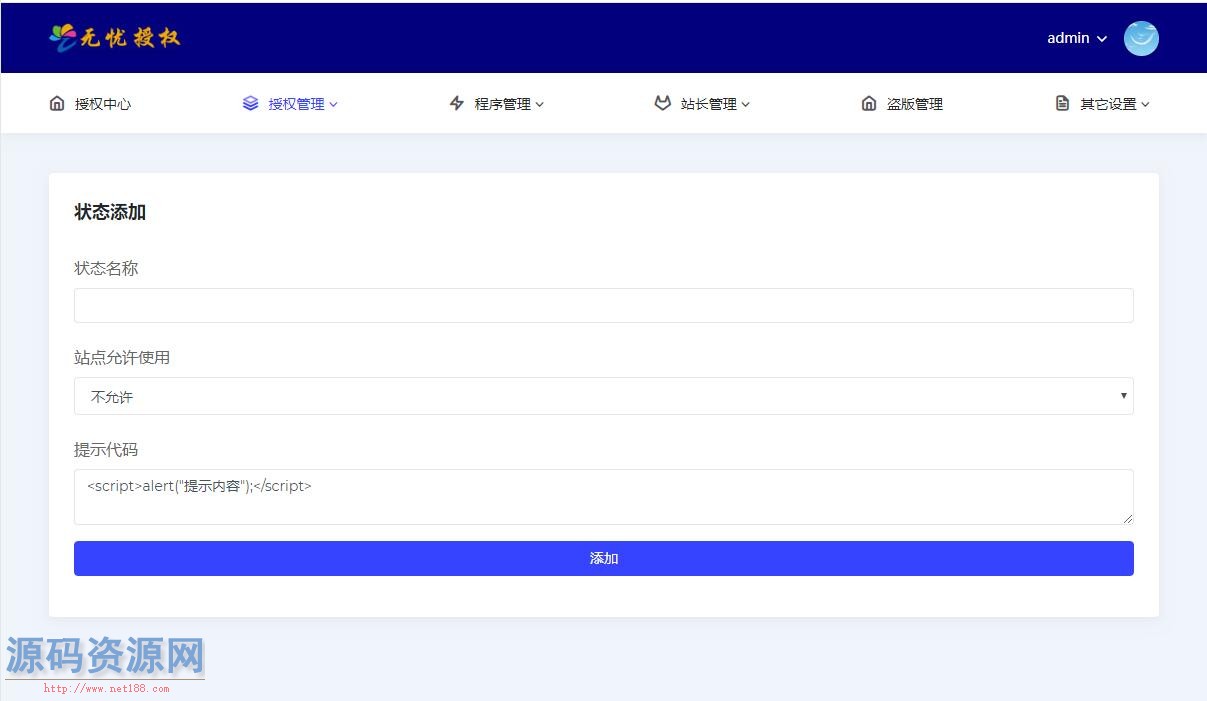Expand the 站长管理 menu chevron

746,104
